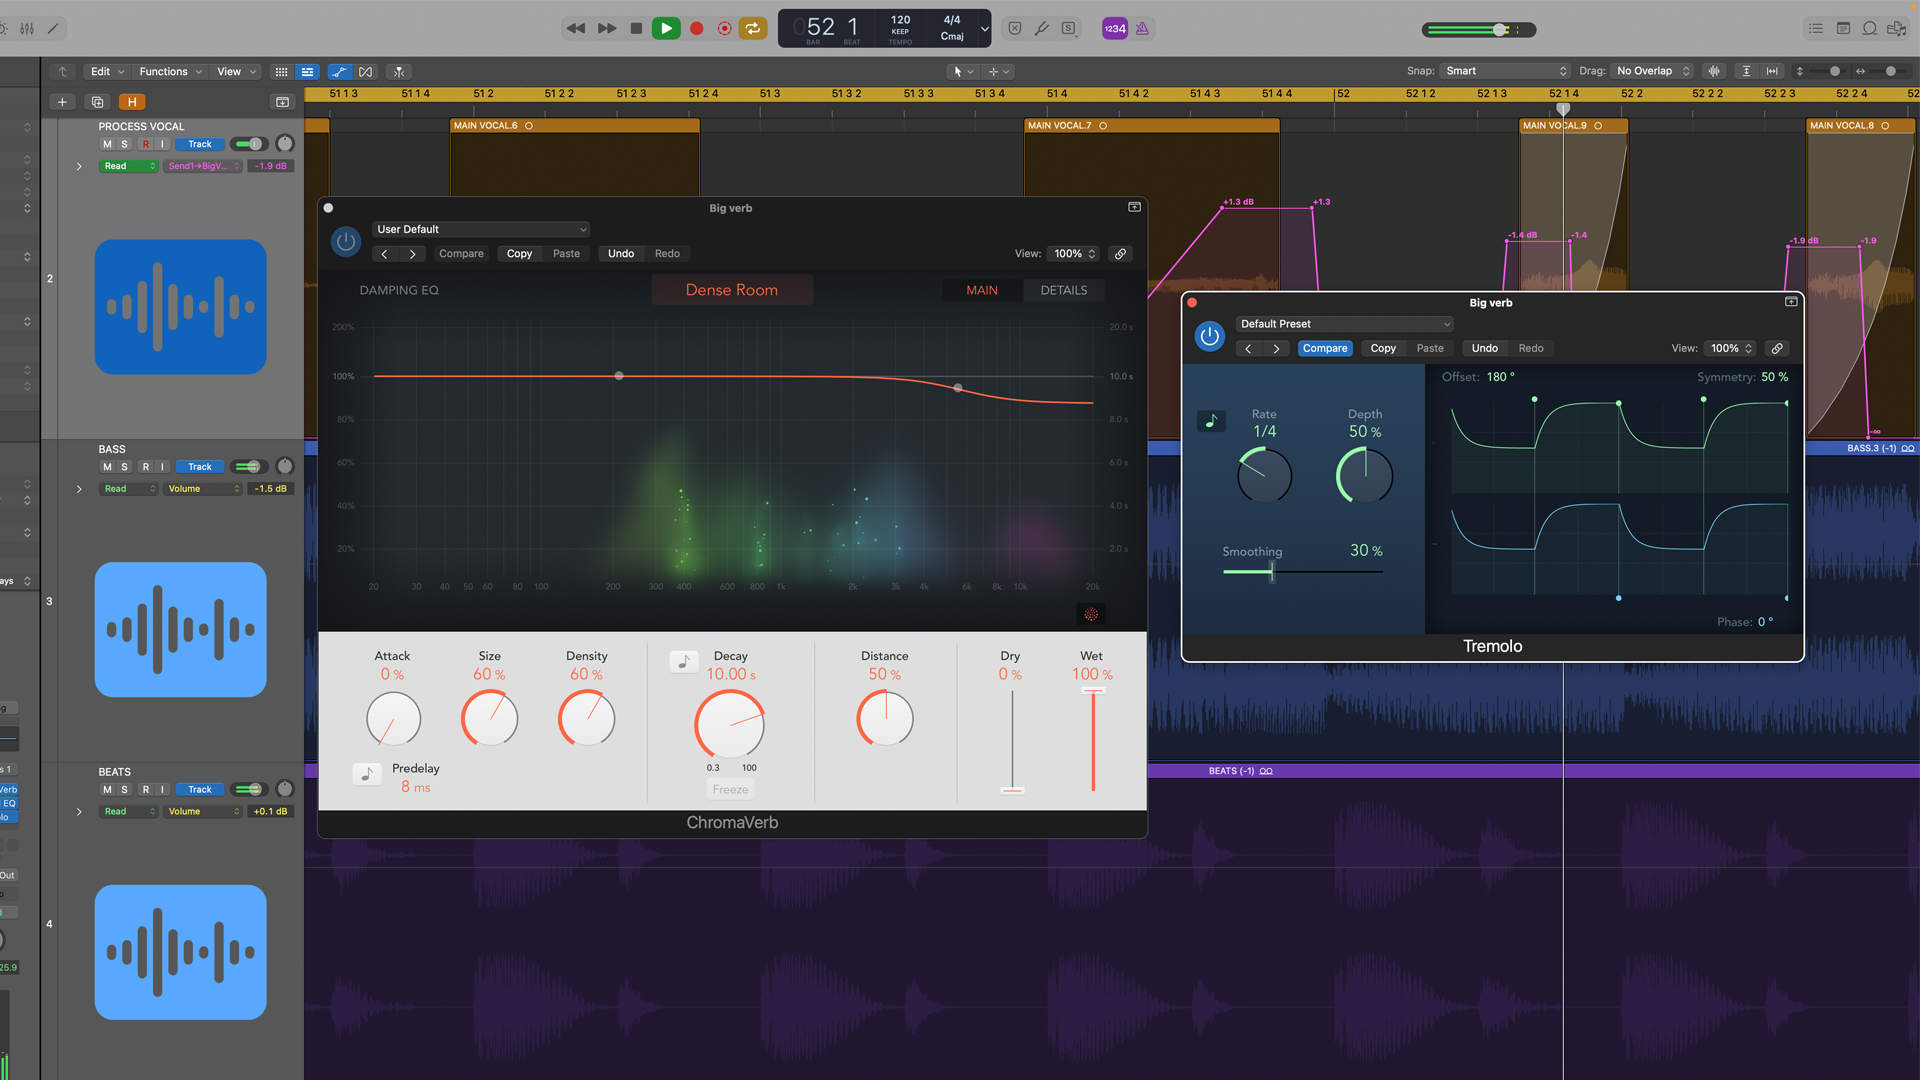The image size is (1920, 1080).
Task: Start playback with the green Play button
Action: 665,28
